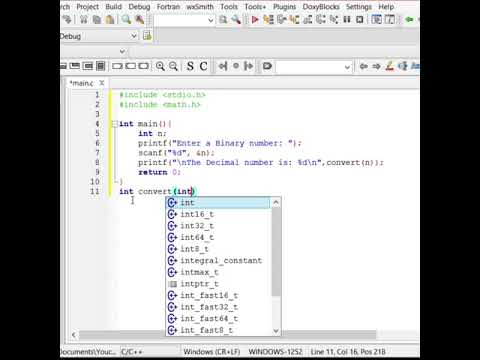Pause debugger with Break debugger icon
The image size is (480, 360).
point(347,20)
